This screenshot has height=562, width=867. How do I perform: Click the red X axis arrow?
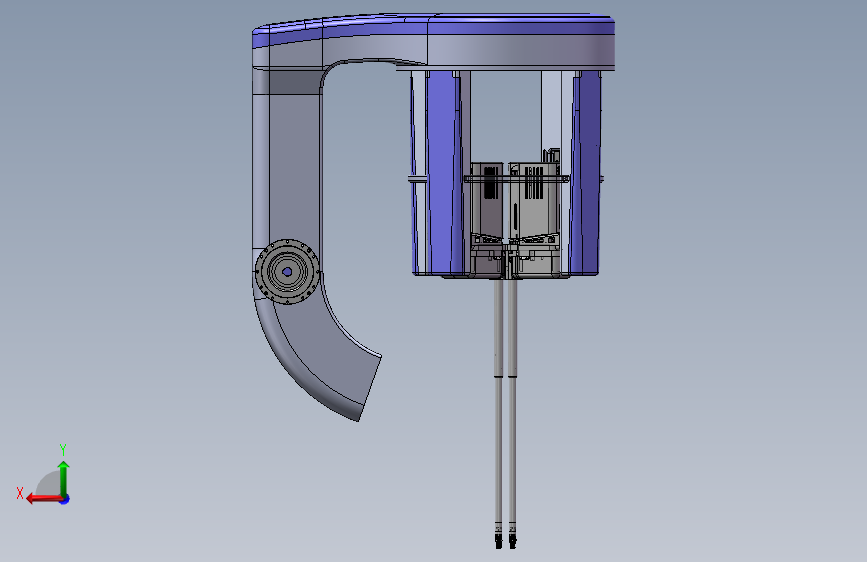[x=43, y=499]
